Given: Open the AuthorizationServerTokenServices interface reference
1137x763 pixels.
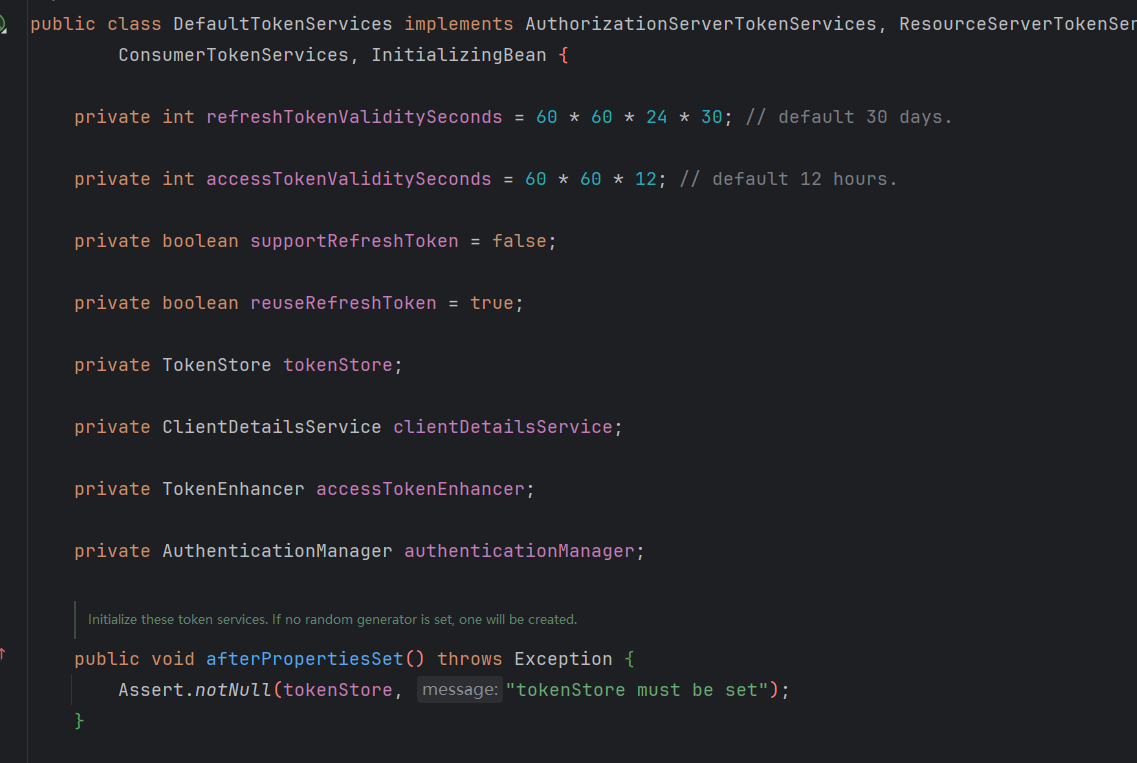Looking at the screenshot, I should (700, 23).
